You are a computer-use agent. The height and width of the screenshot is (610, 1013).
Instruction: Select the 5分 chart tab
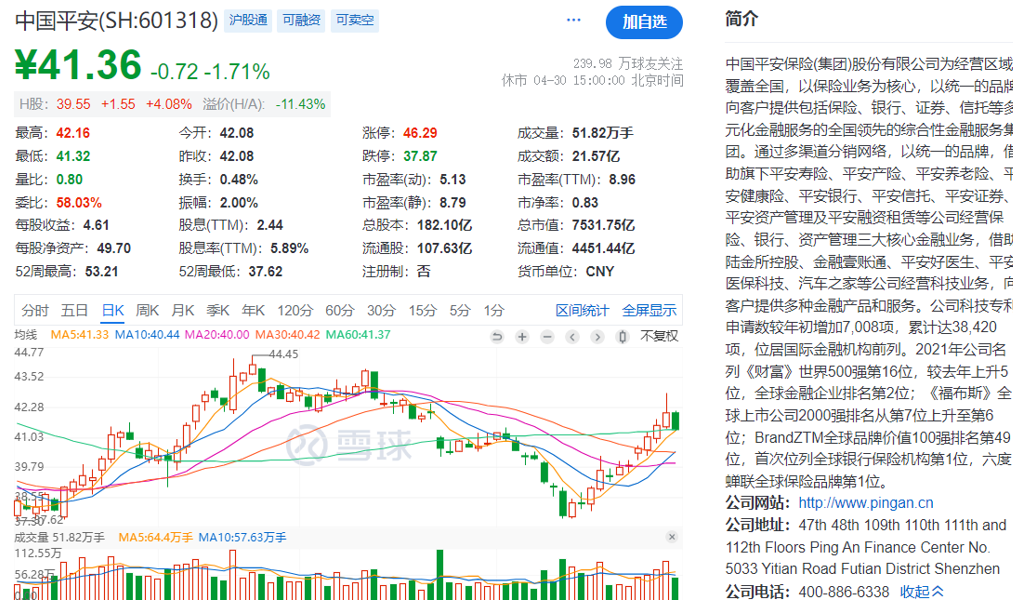coord(461,311)
